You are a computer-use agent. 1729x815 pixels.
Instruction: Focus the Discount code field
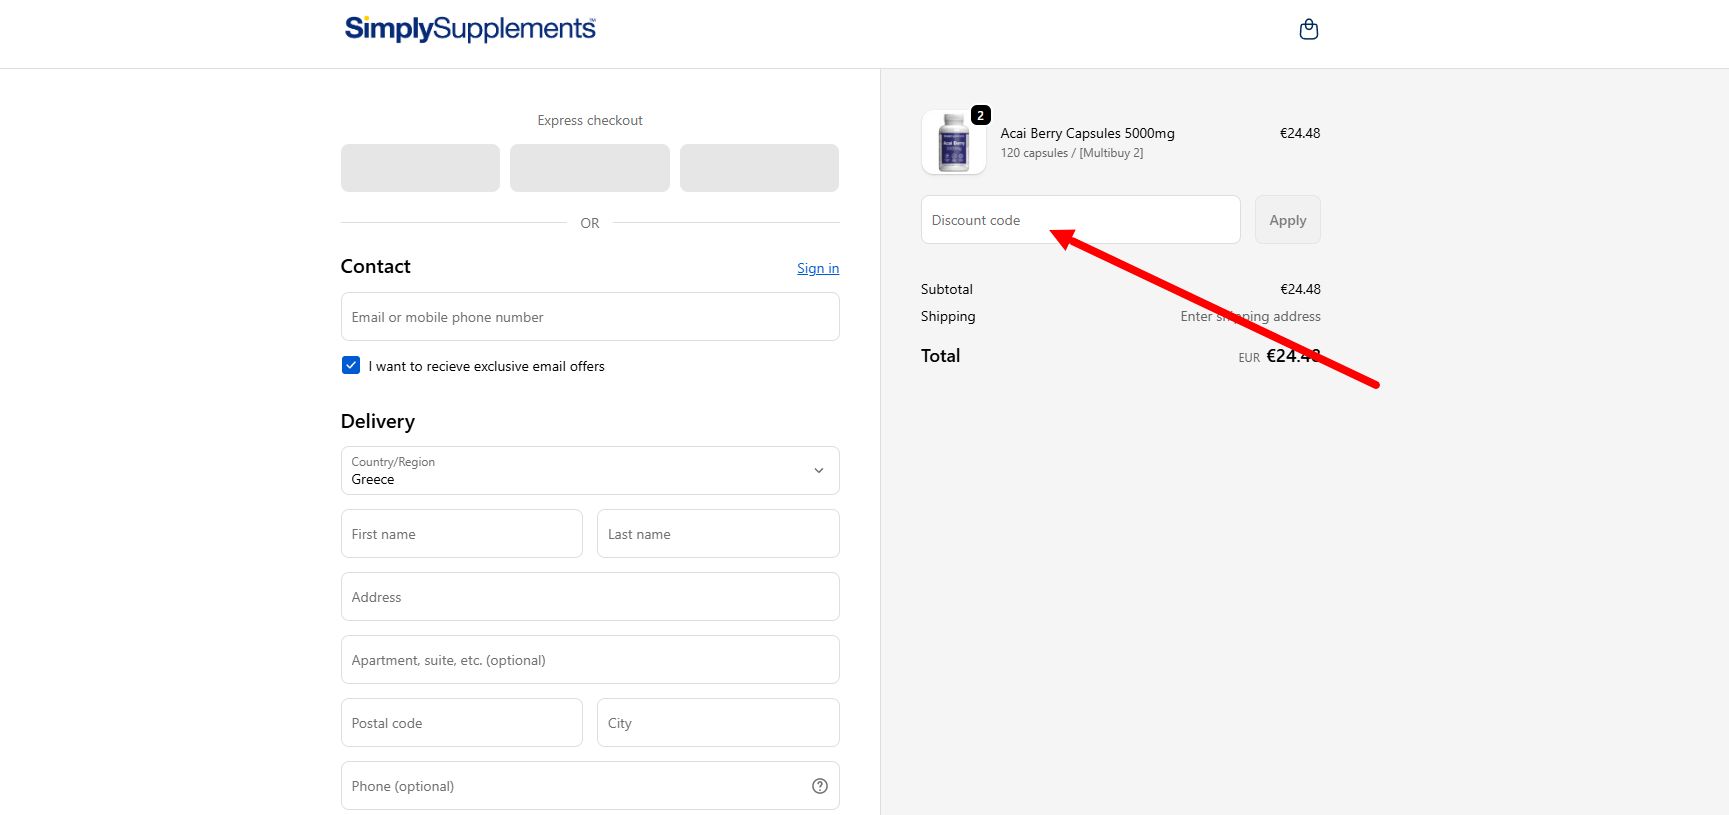(x=1080, y=220)
